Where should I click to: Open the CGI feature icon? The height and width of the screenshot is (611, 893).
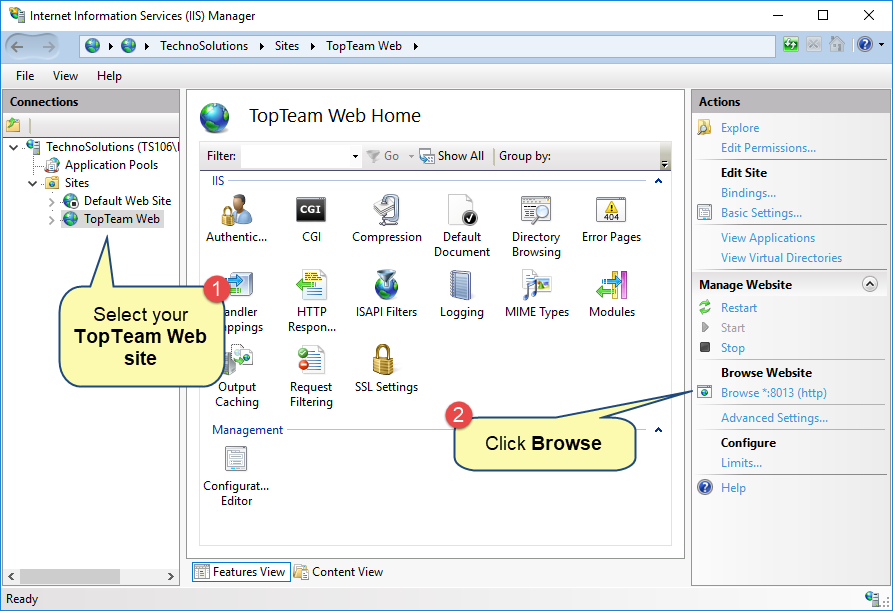[x=311, y=210]
